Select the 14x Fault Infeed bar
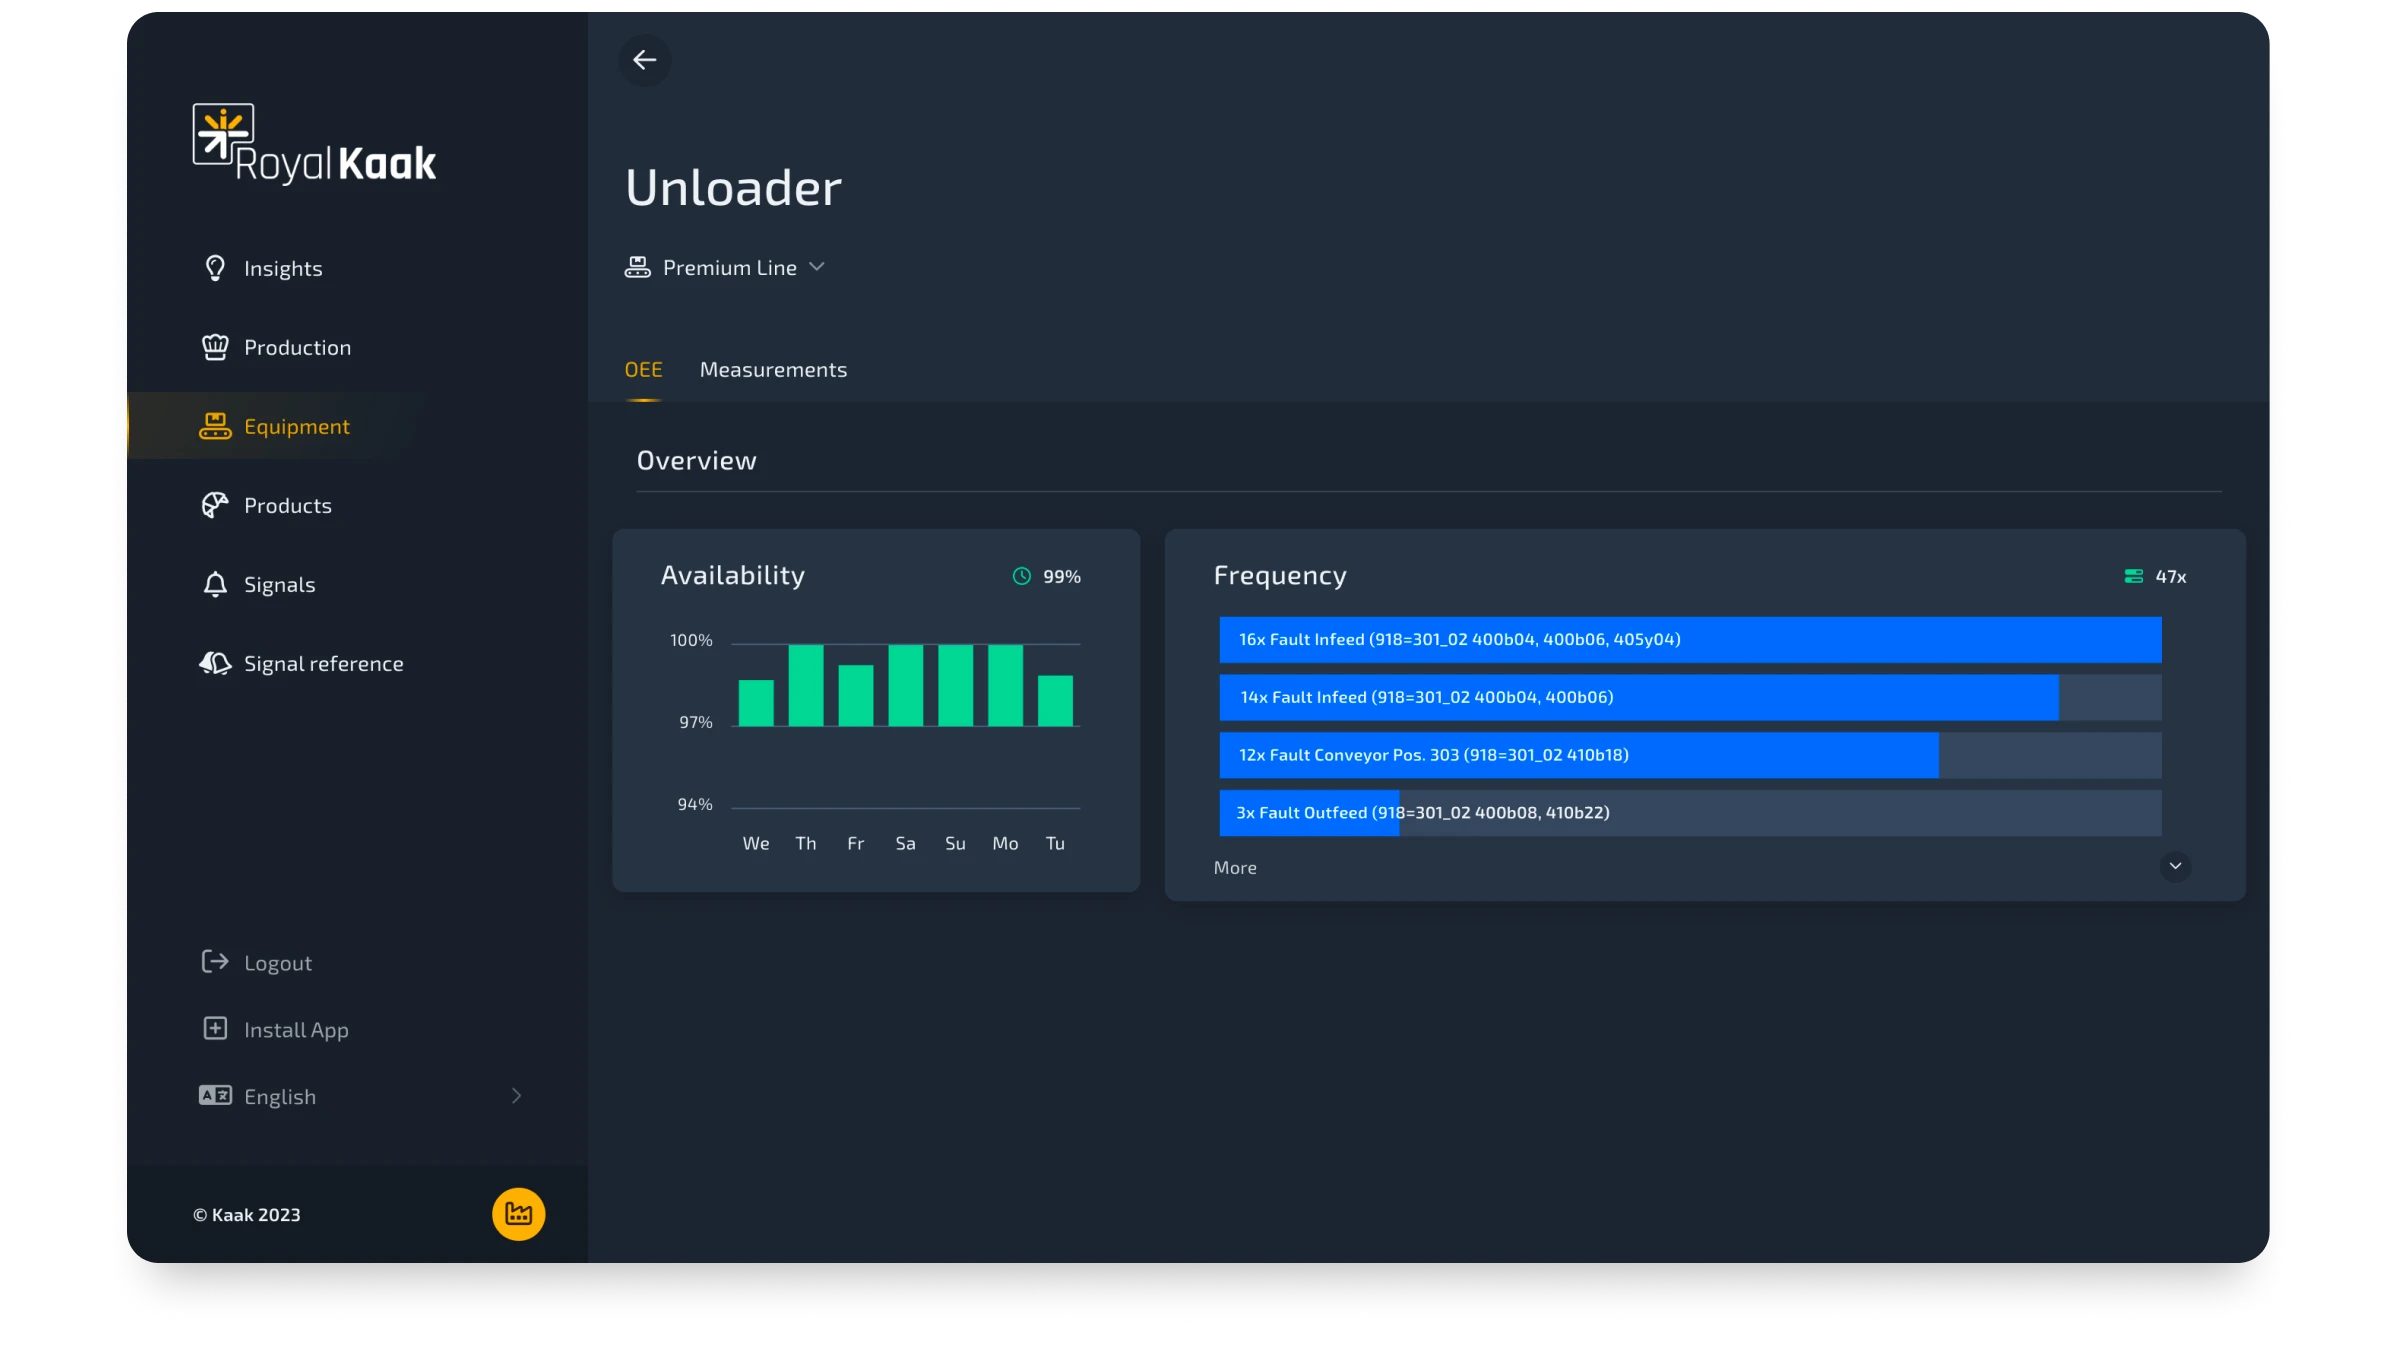 click(1690, 698)
